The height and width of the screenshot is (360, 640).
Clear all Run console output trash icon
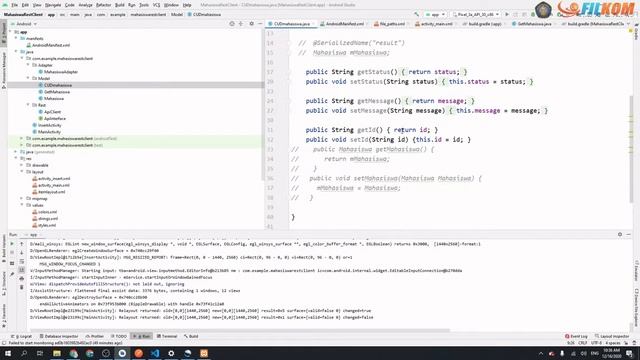(x=22, y=287)
